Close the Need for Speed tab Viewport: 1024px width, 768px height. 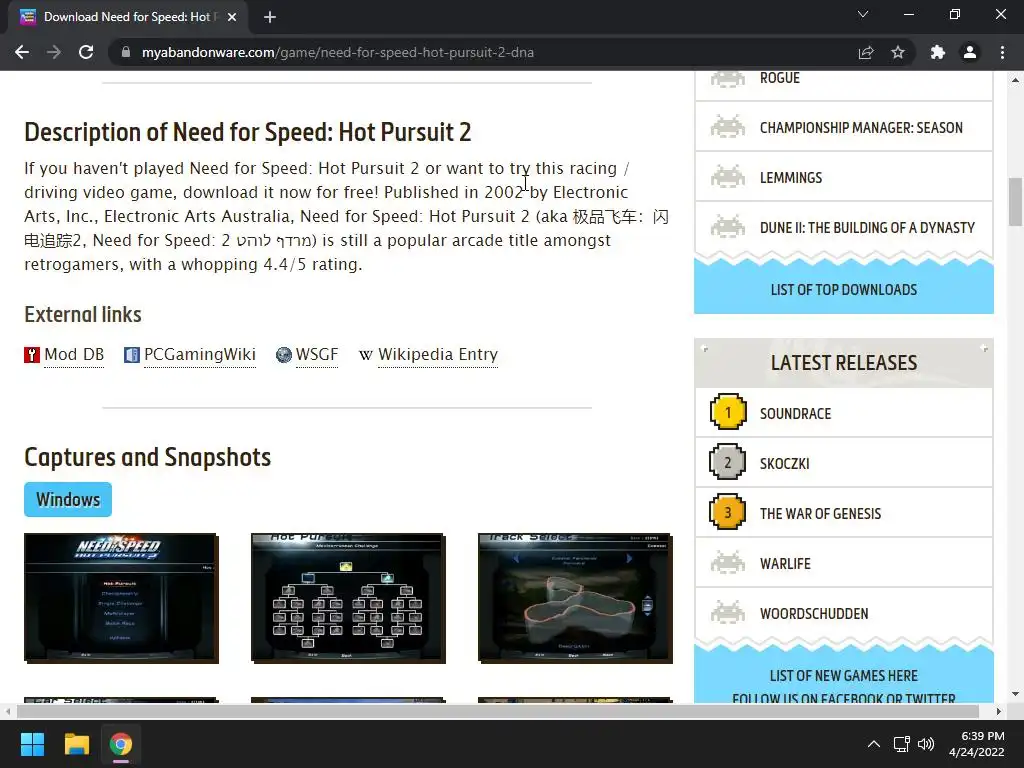click(x=232, y=17)
